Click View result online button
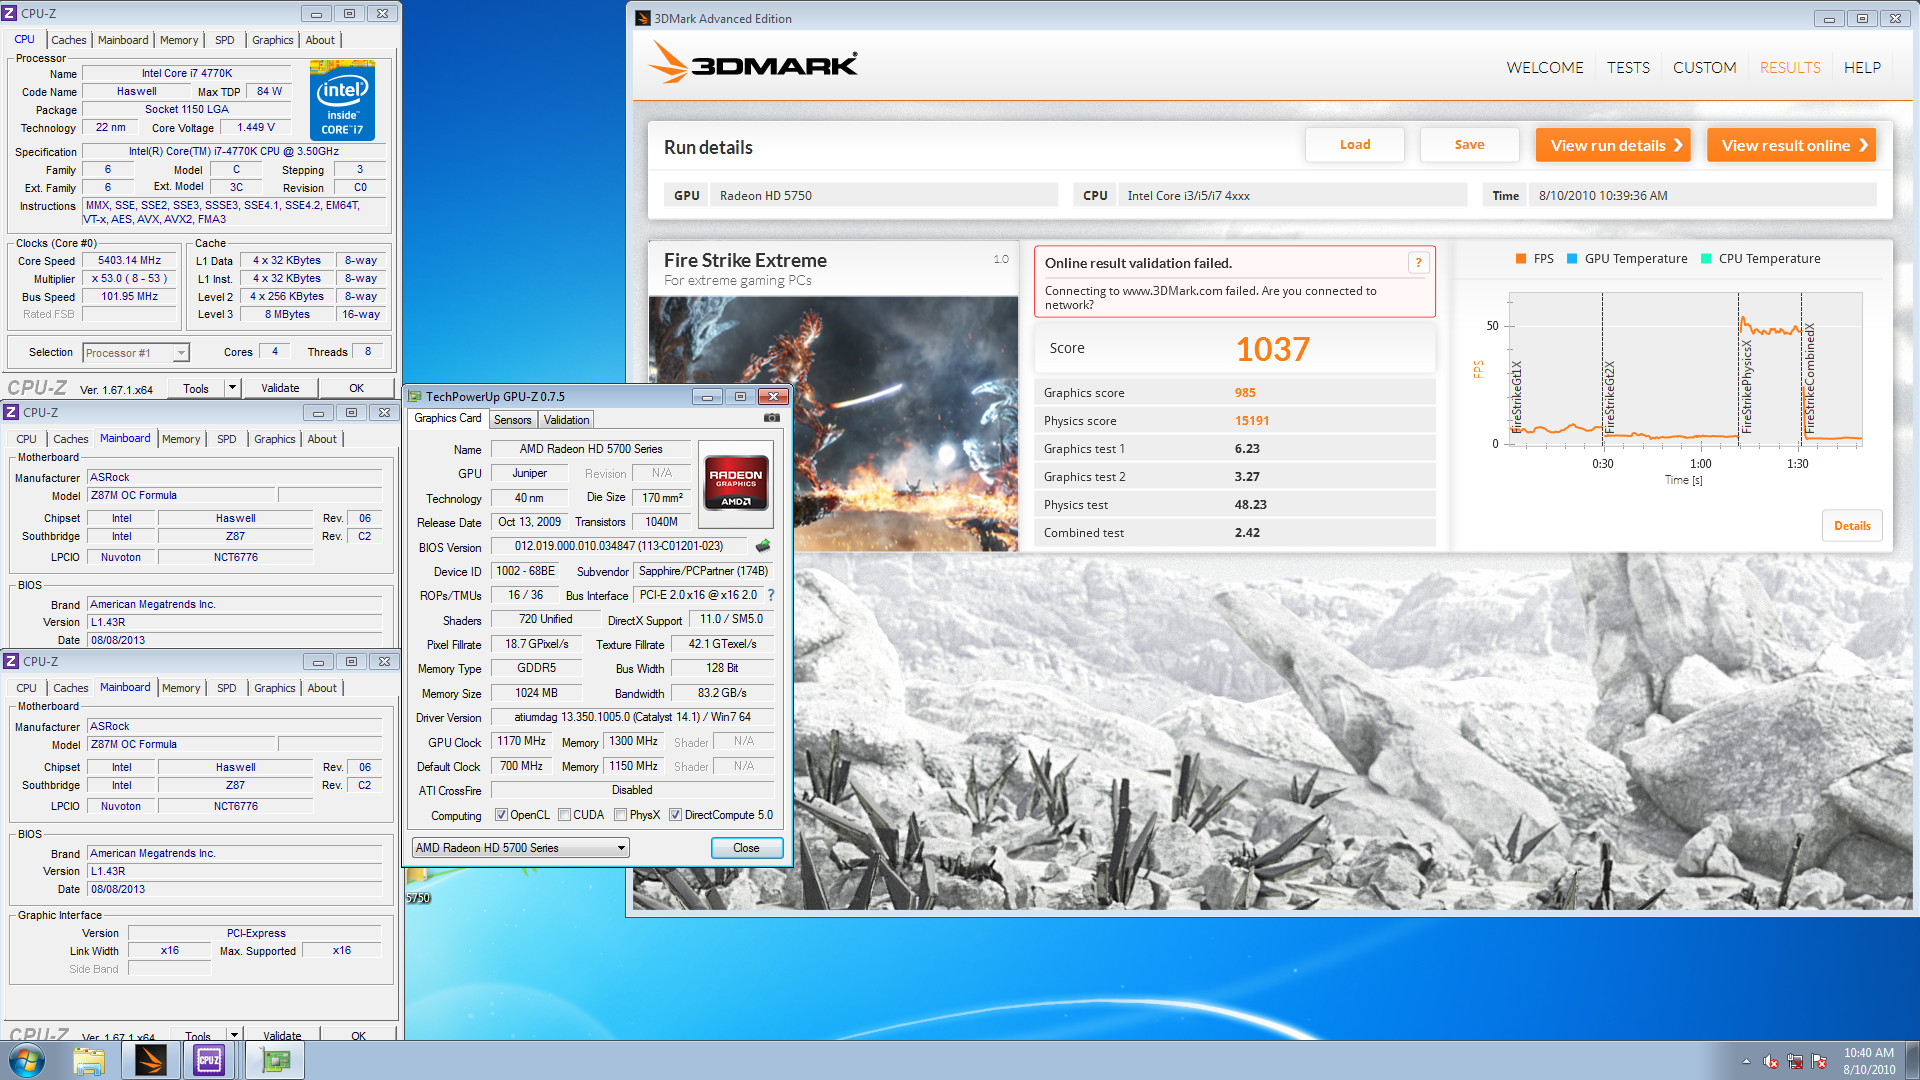This screenshot has height=1080, width=1920. [x=1791, y=145]
